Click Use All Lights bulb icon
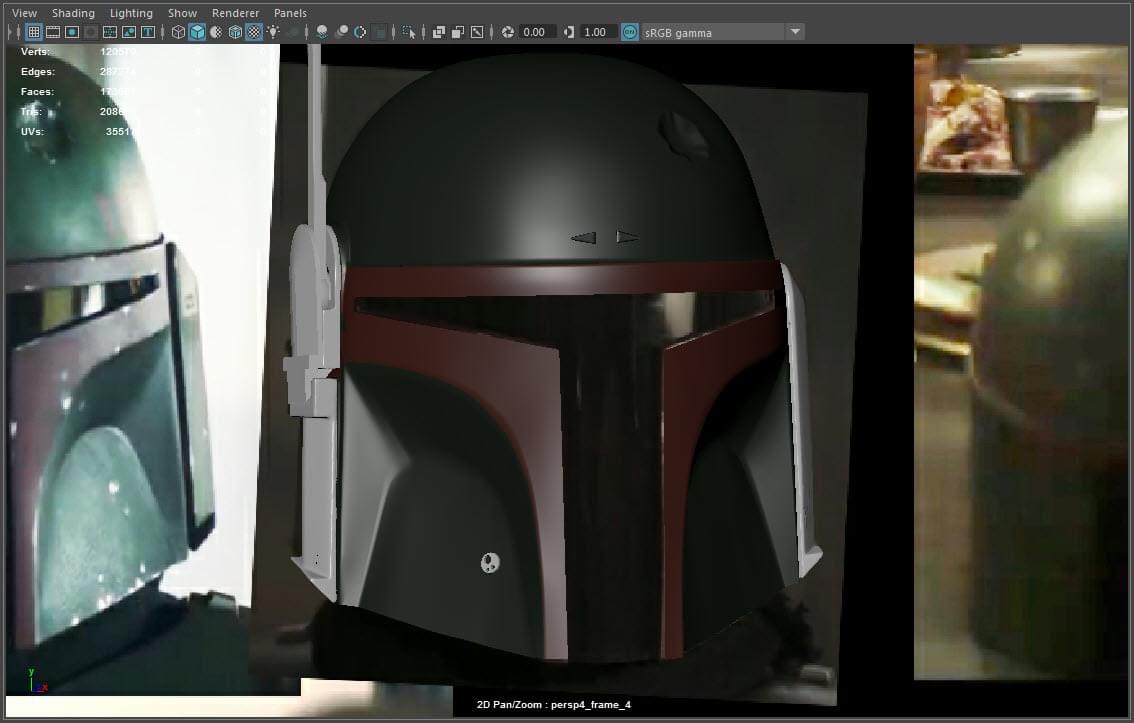This screenshot has width=1134, height=723. click(x=273, y=32)
